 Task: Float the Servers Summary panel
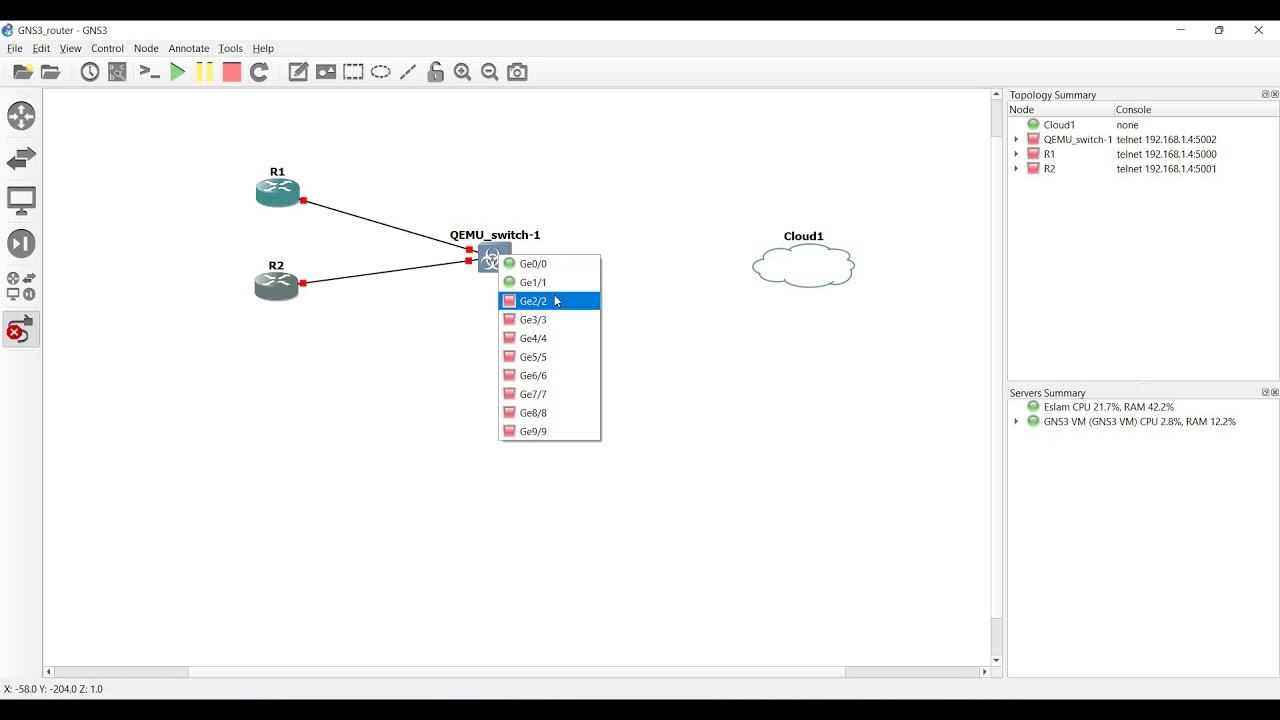pyautogui.click(x=1265, y=393)
